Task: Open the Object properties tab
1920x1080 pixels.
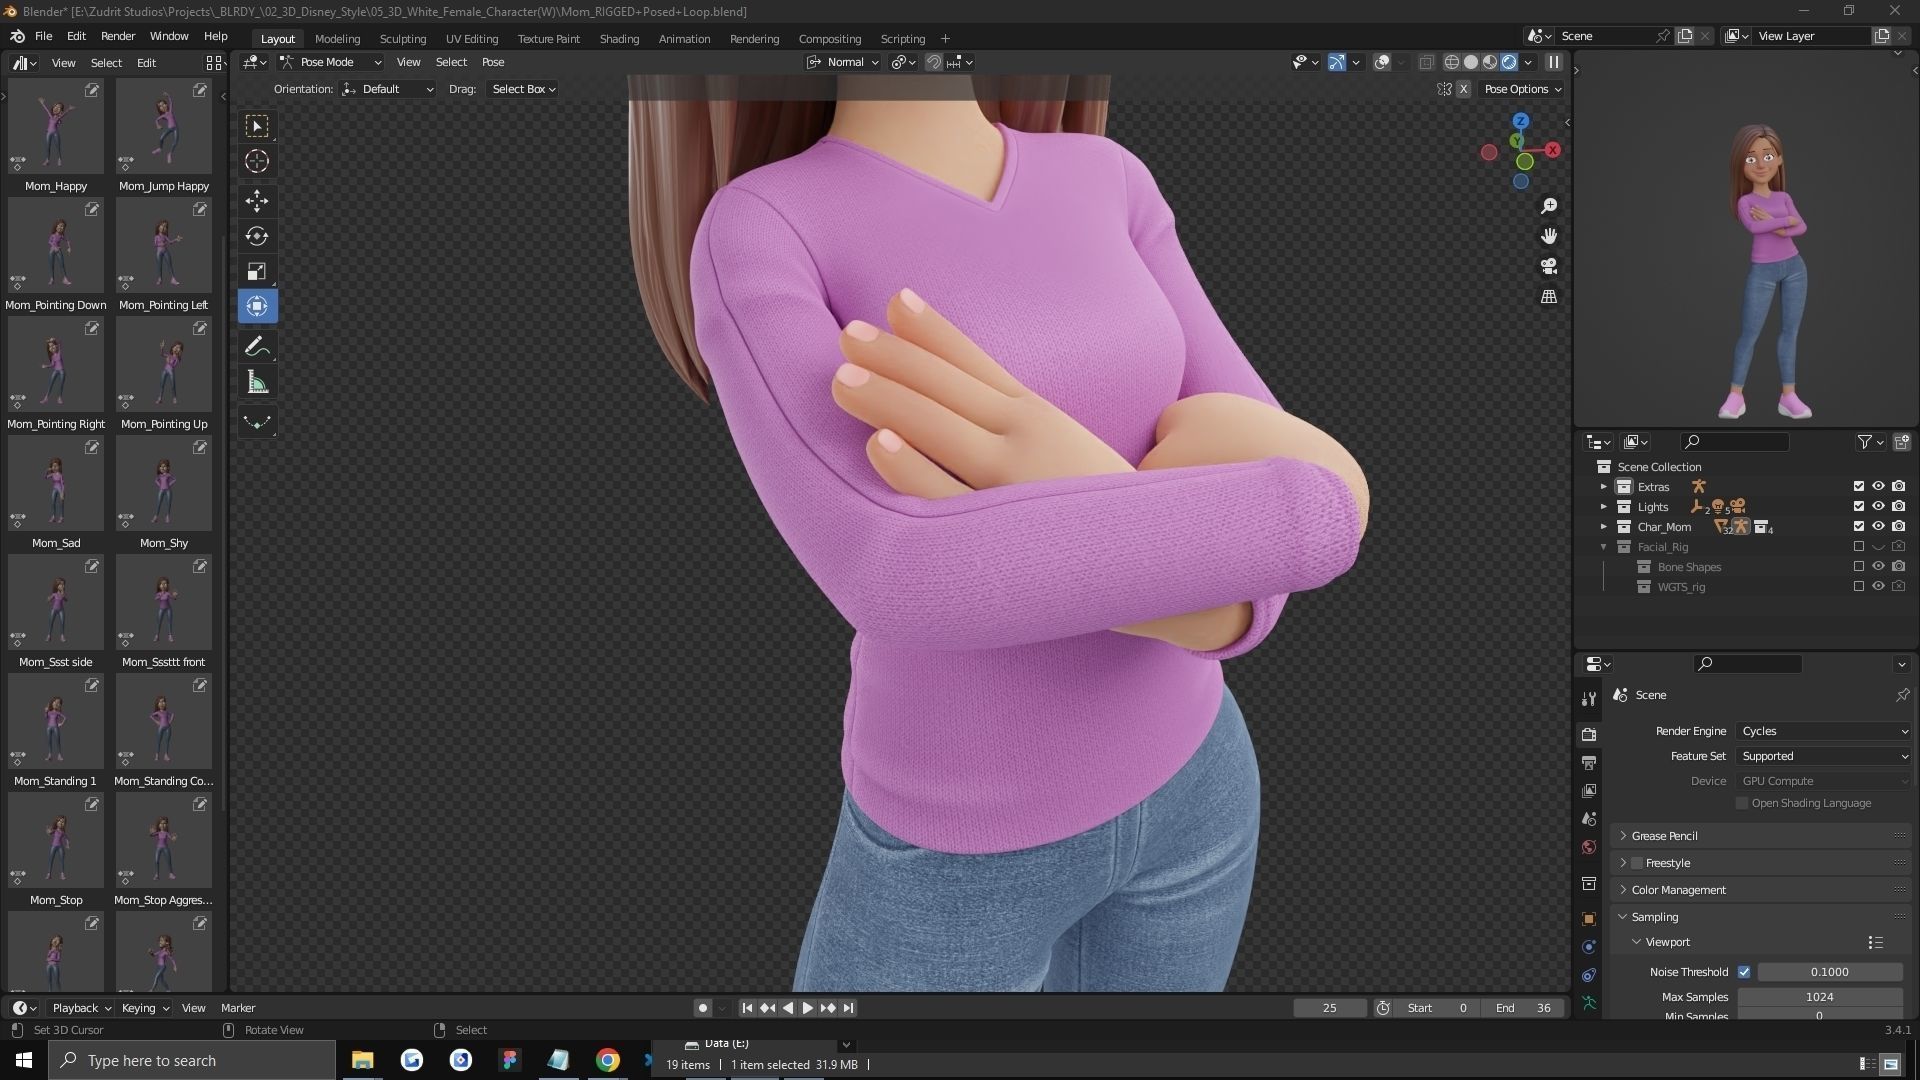Action: tap(1589, 919)
